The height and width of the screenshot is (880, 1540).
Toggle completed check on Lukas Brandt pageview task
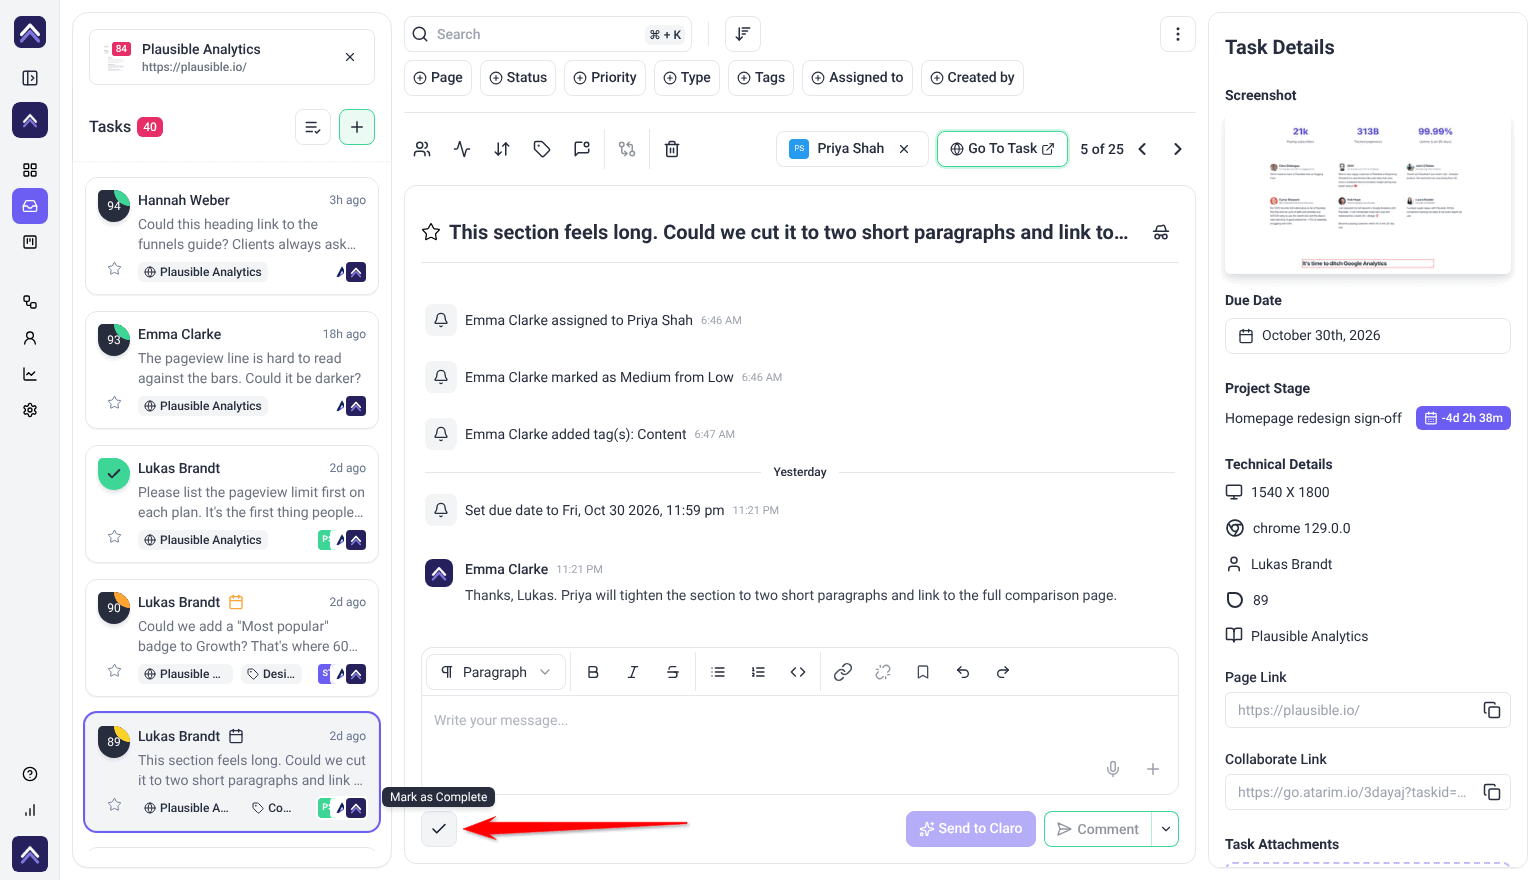(114, 473)
